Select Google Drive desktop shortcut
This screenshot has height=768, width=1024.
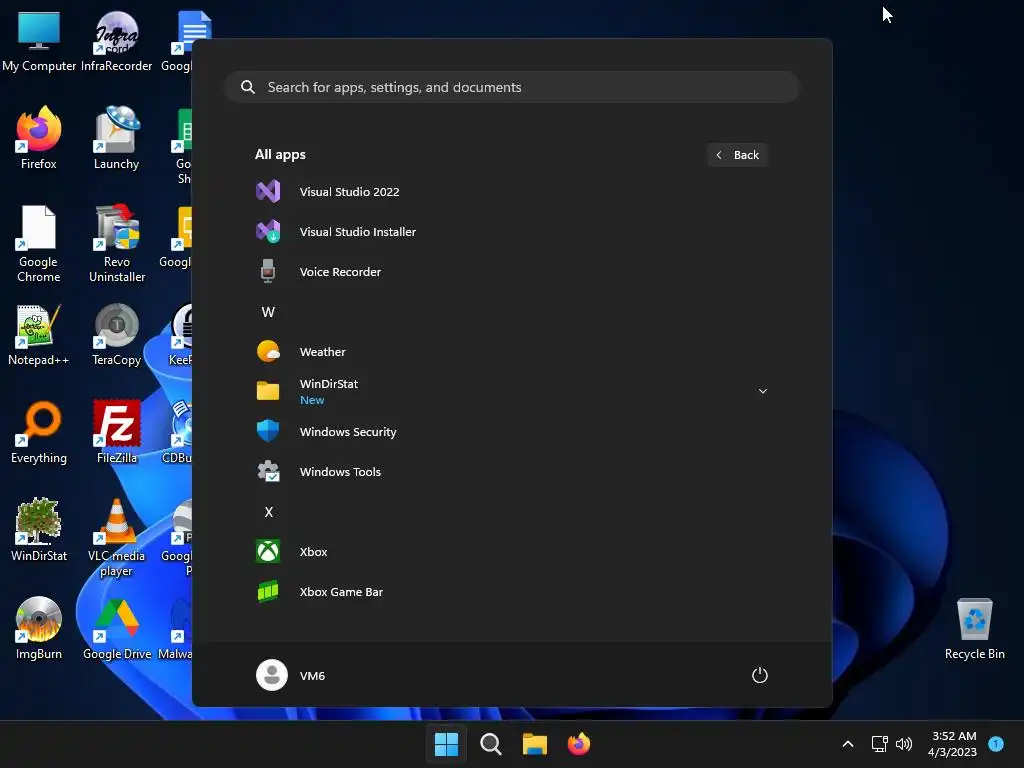(x=116, y=628)
